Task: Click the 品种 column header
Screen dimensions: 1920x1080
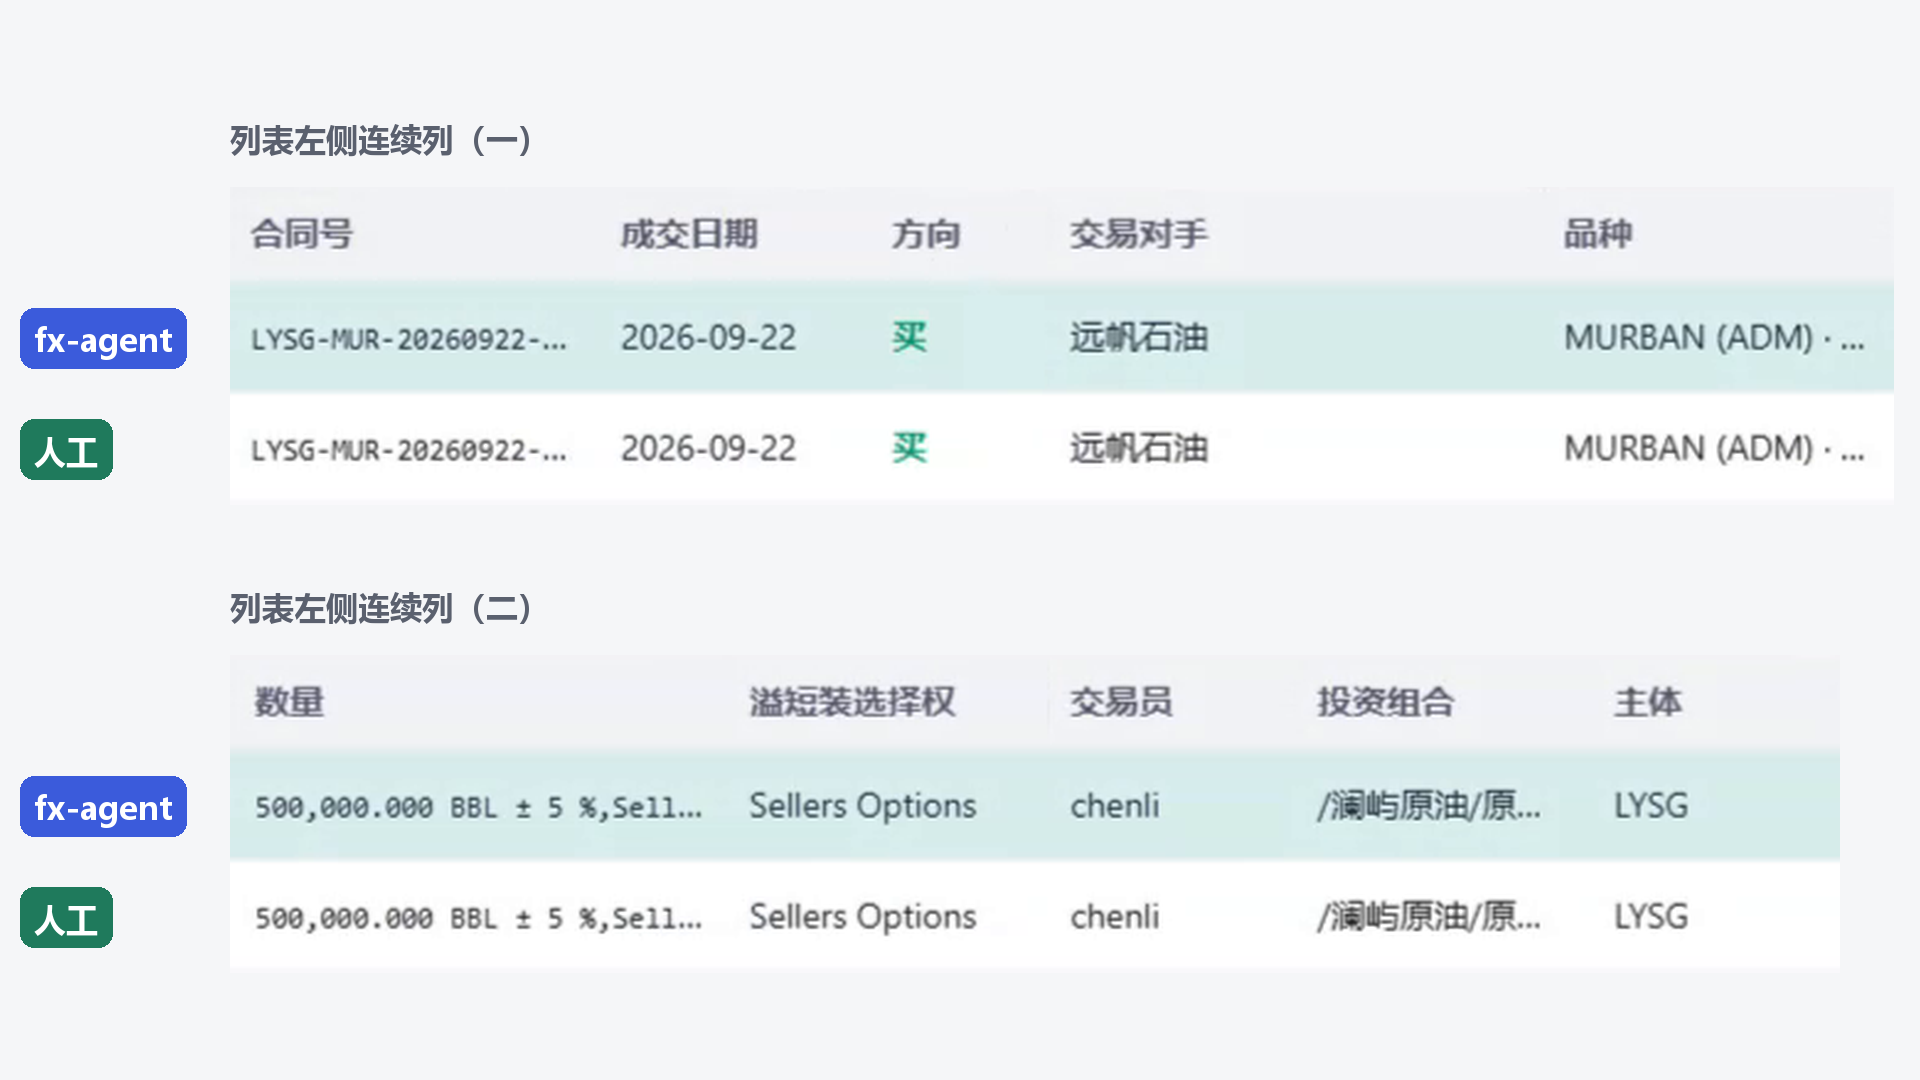Action: tap(1598, 234)
